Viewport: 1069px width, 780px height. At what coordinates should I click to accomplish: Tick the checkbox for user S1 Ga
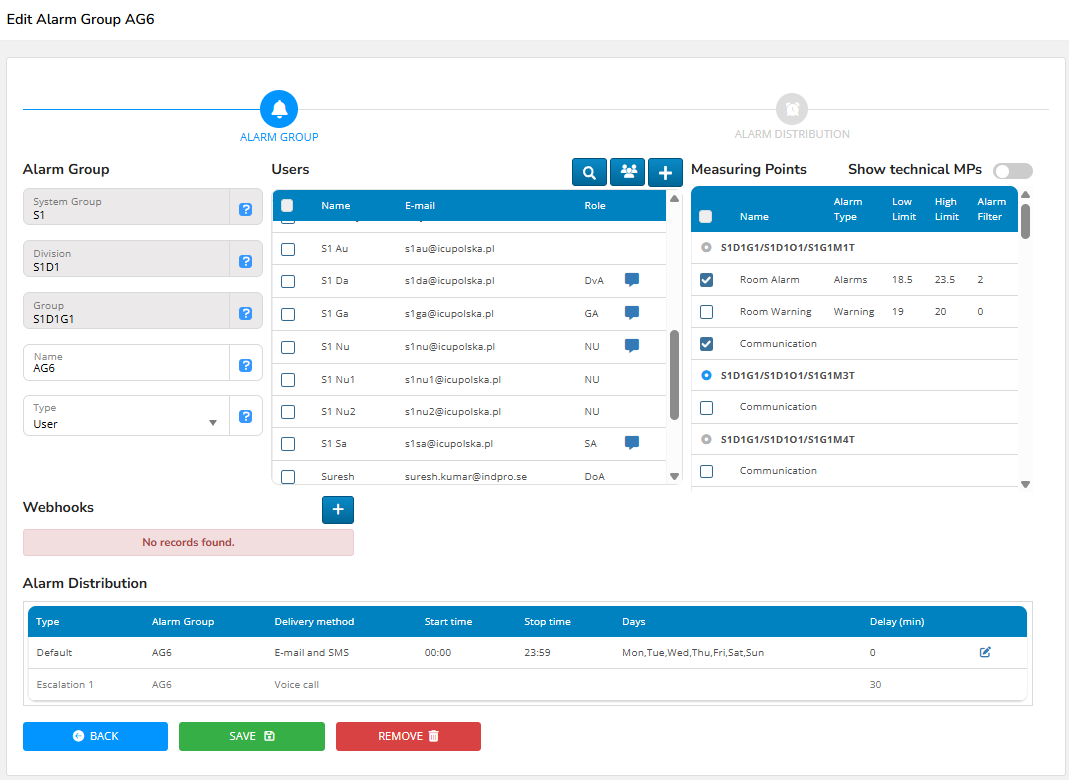(288, 314)
